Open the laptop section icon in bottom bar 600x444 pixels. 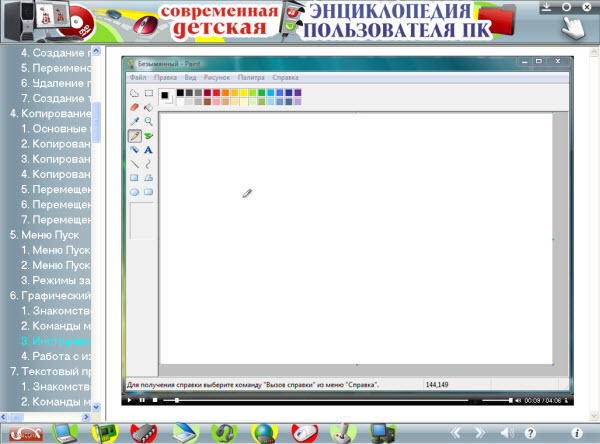(x=65, y=433)
